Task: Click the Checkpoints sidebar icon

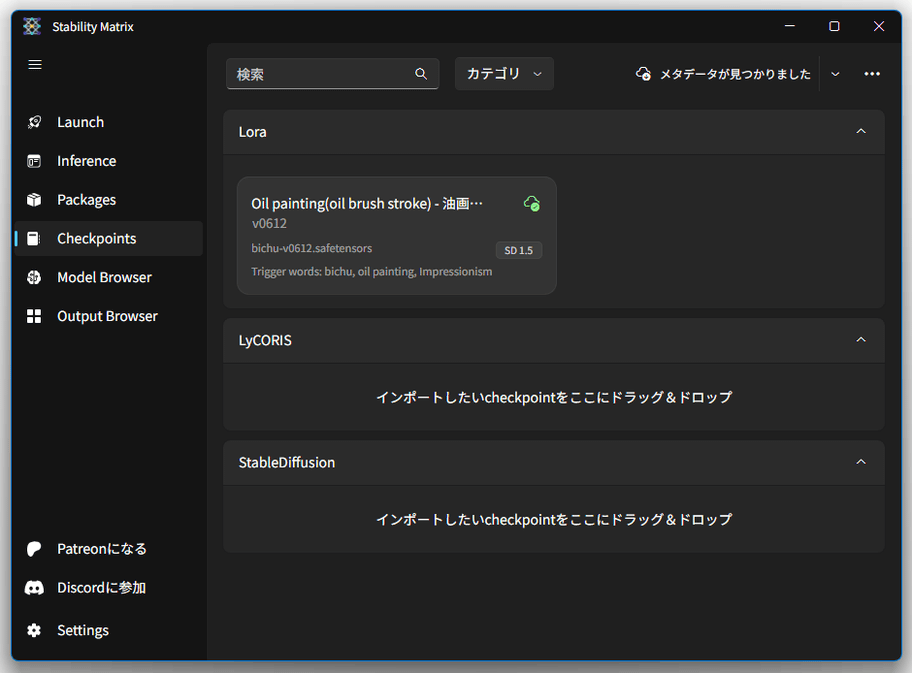Action: [x=34, y=238]
